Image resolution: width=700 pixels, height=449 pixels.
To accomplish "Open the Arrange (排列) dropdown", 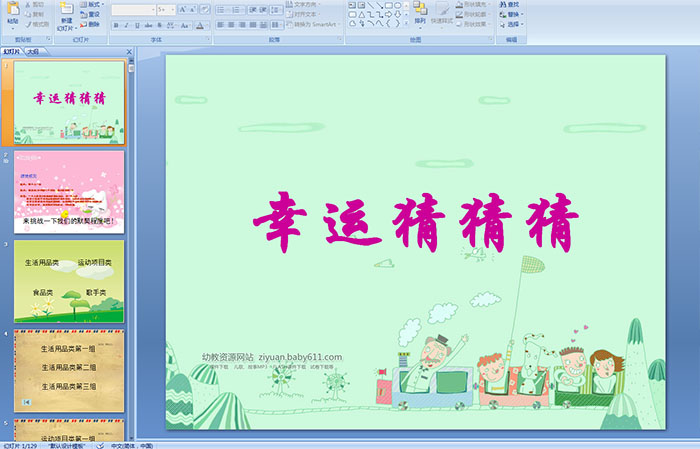I will click(x=420, y=13).
